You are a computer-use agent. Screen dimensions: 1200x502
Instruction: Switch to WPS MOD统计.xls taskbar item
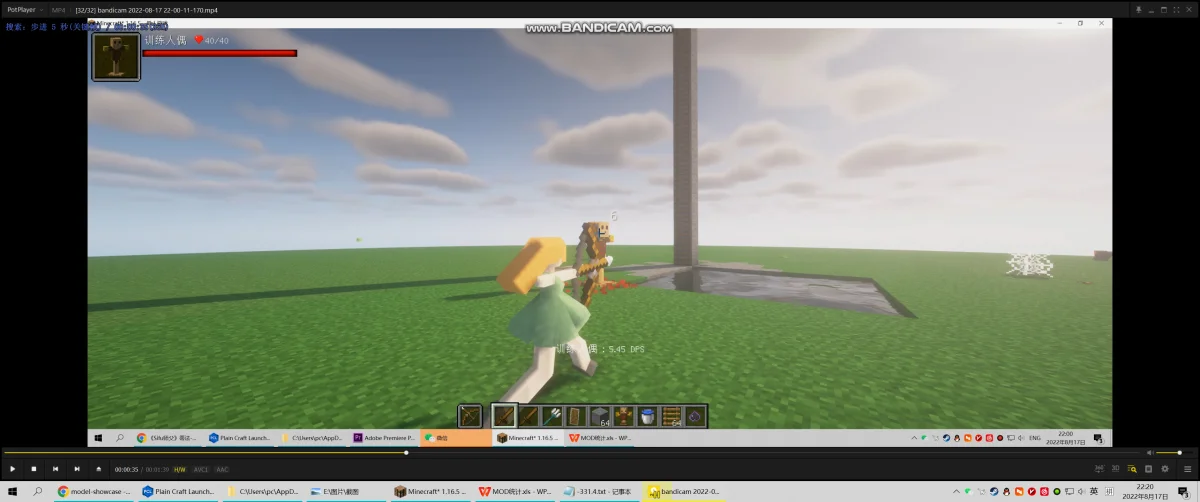(516, 491)
